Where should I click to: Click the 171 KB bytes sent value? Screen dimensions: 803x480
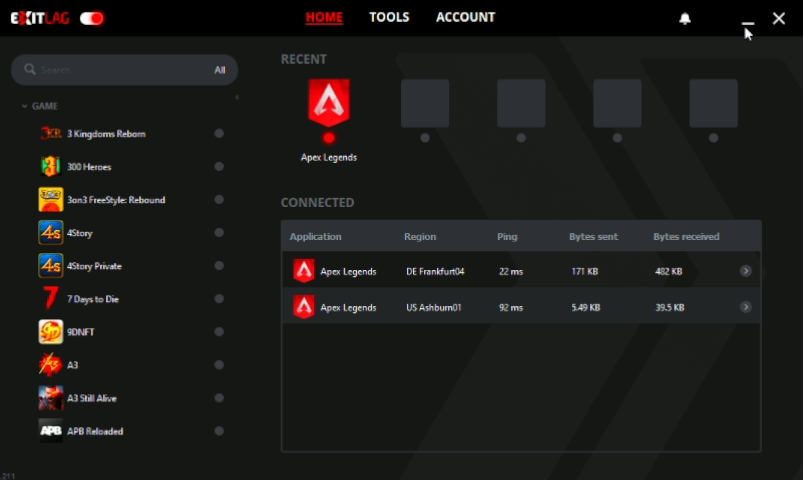(585, 272)
